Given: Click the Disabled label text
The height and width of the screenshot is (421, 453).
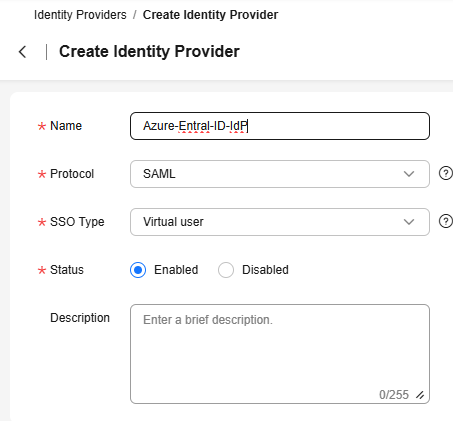Looking at the screenshot, I should tap(265, 270).
